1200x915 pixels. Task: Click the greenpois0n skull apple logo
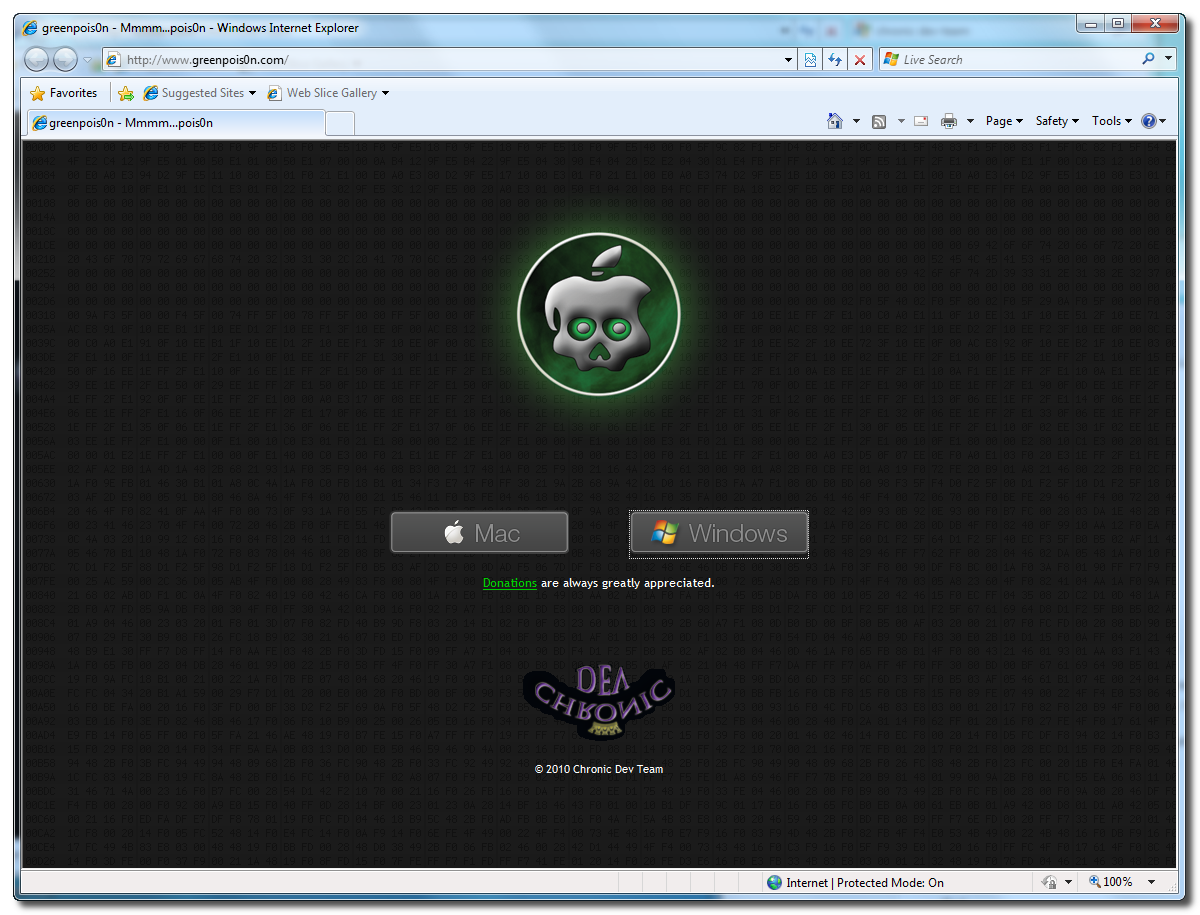[599, 314]
